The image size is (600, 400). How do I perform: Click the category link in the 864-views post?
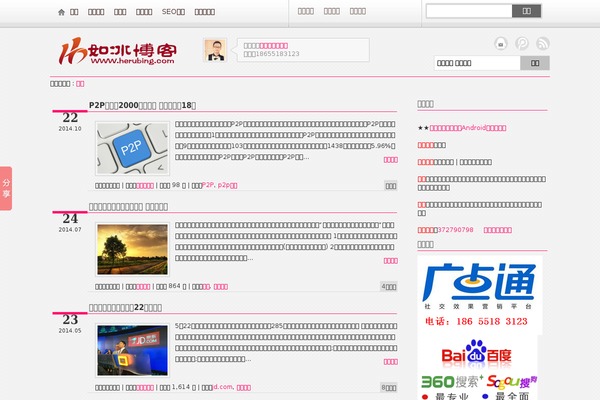pos(143,287)
